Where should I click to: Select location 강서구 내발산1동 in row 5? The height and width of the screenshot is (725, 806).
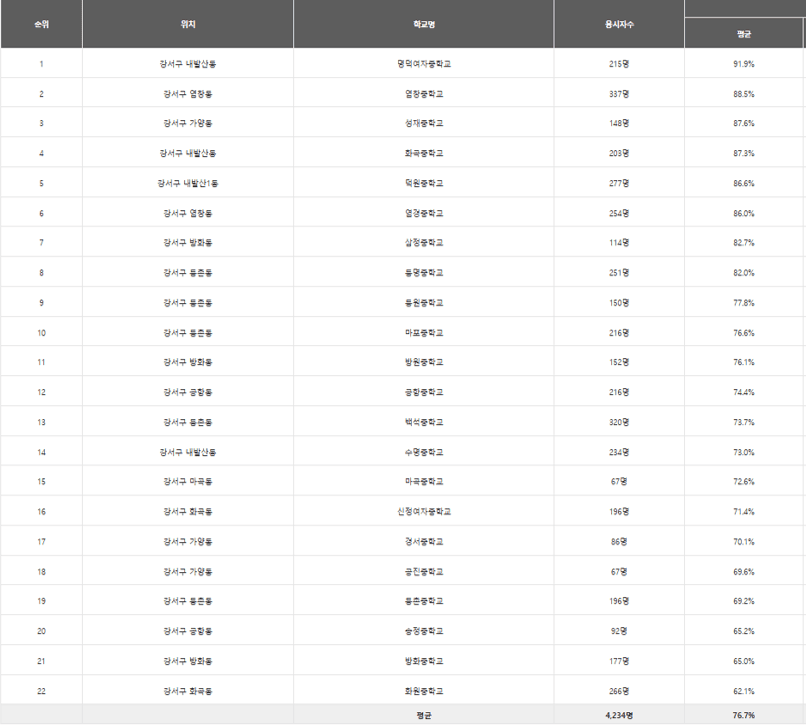(x=188, y=183)
